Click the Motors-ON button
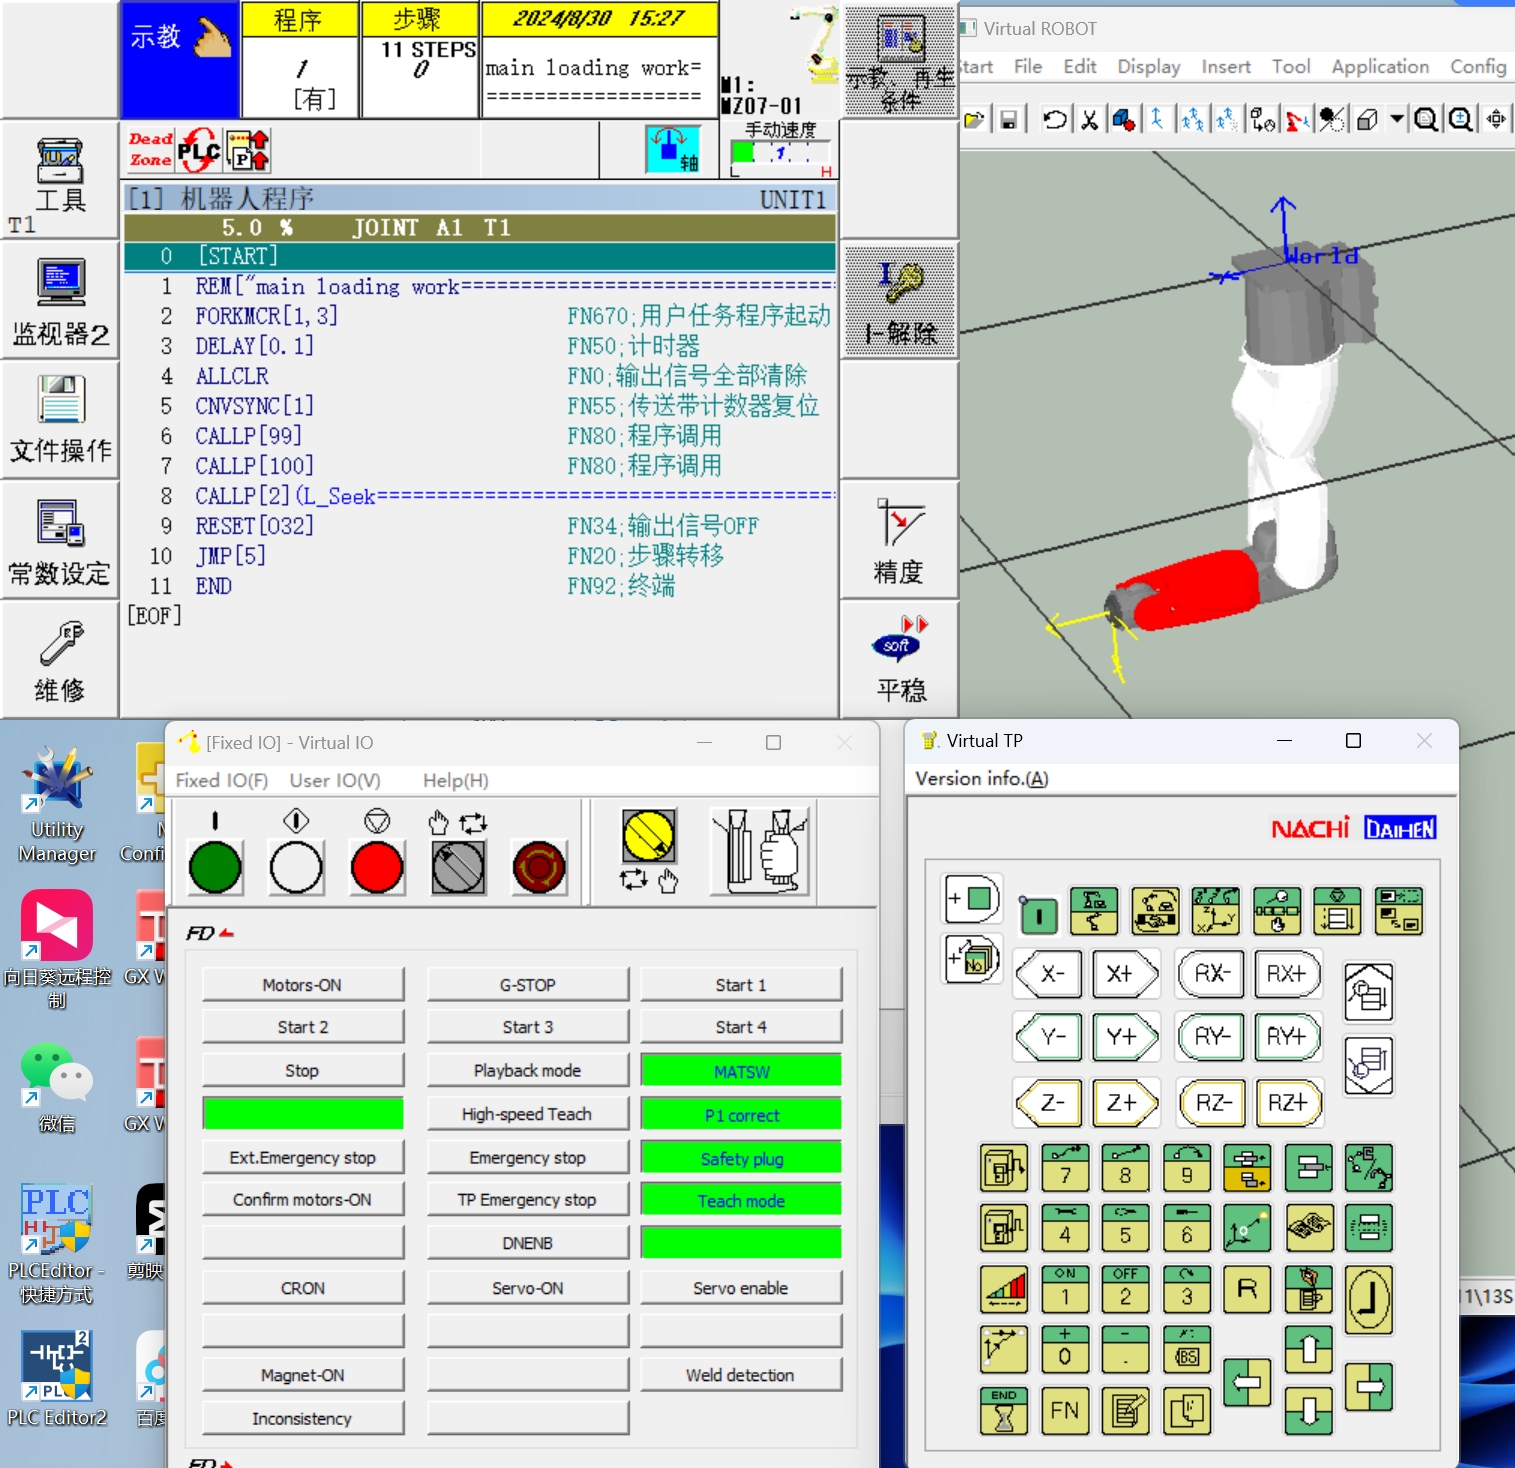Image resolution: width=1515 pixels, height=1468 pixels. (302, 985)
